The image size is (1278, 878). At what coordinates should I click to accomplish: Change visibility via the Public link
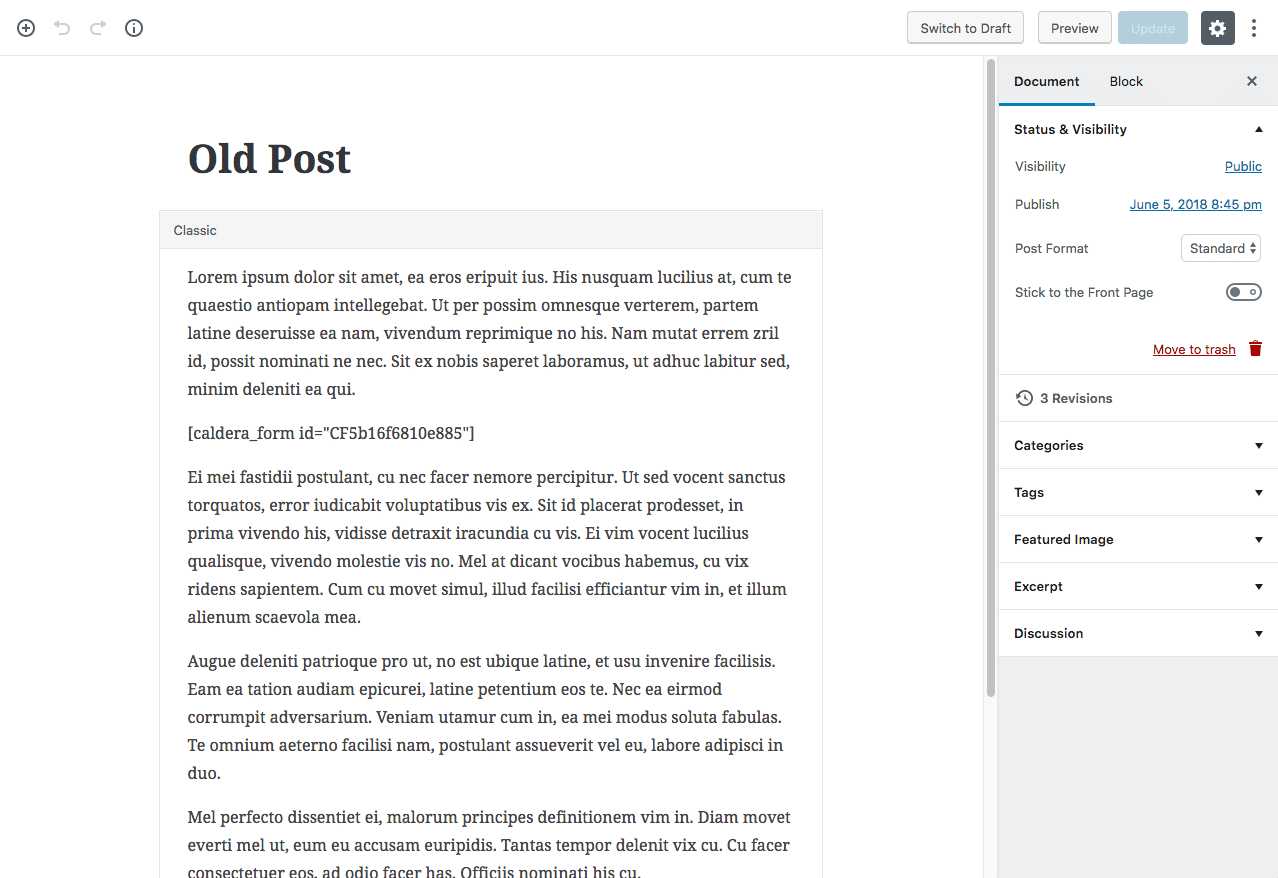[1243, 166]
